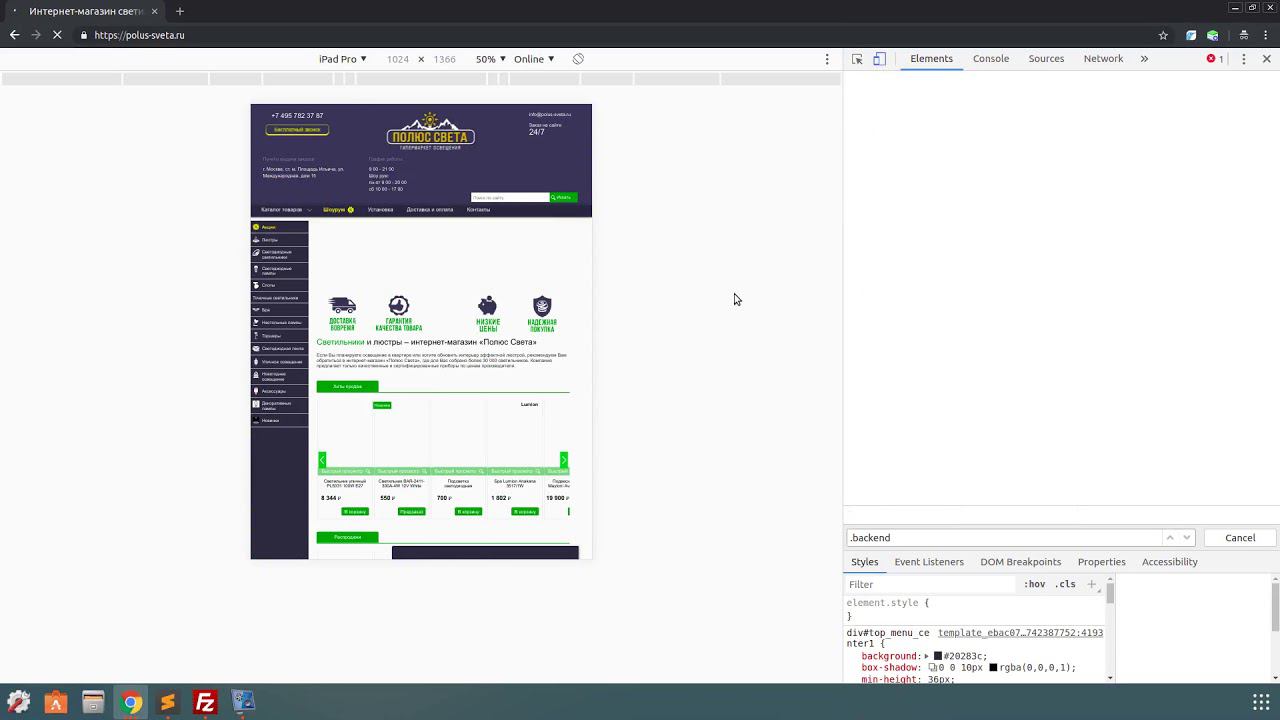Switch to the Sources panel
This screenshot has height=720, width=1280.
[x=1046, y=59]
